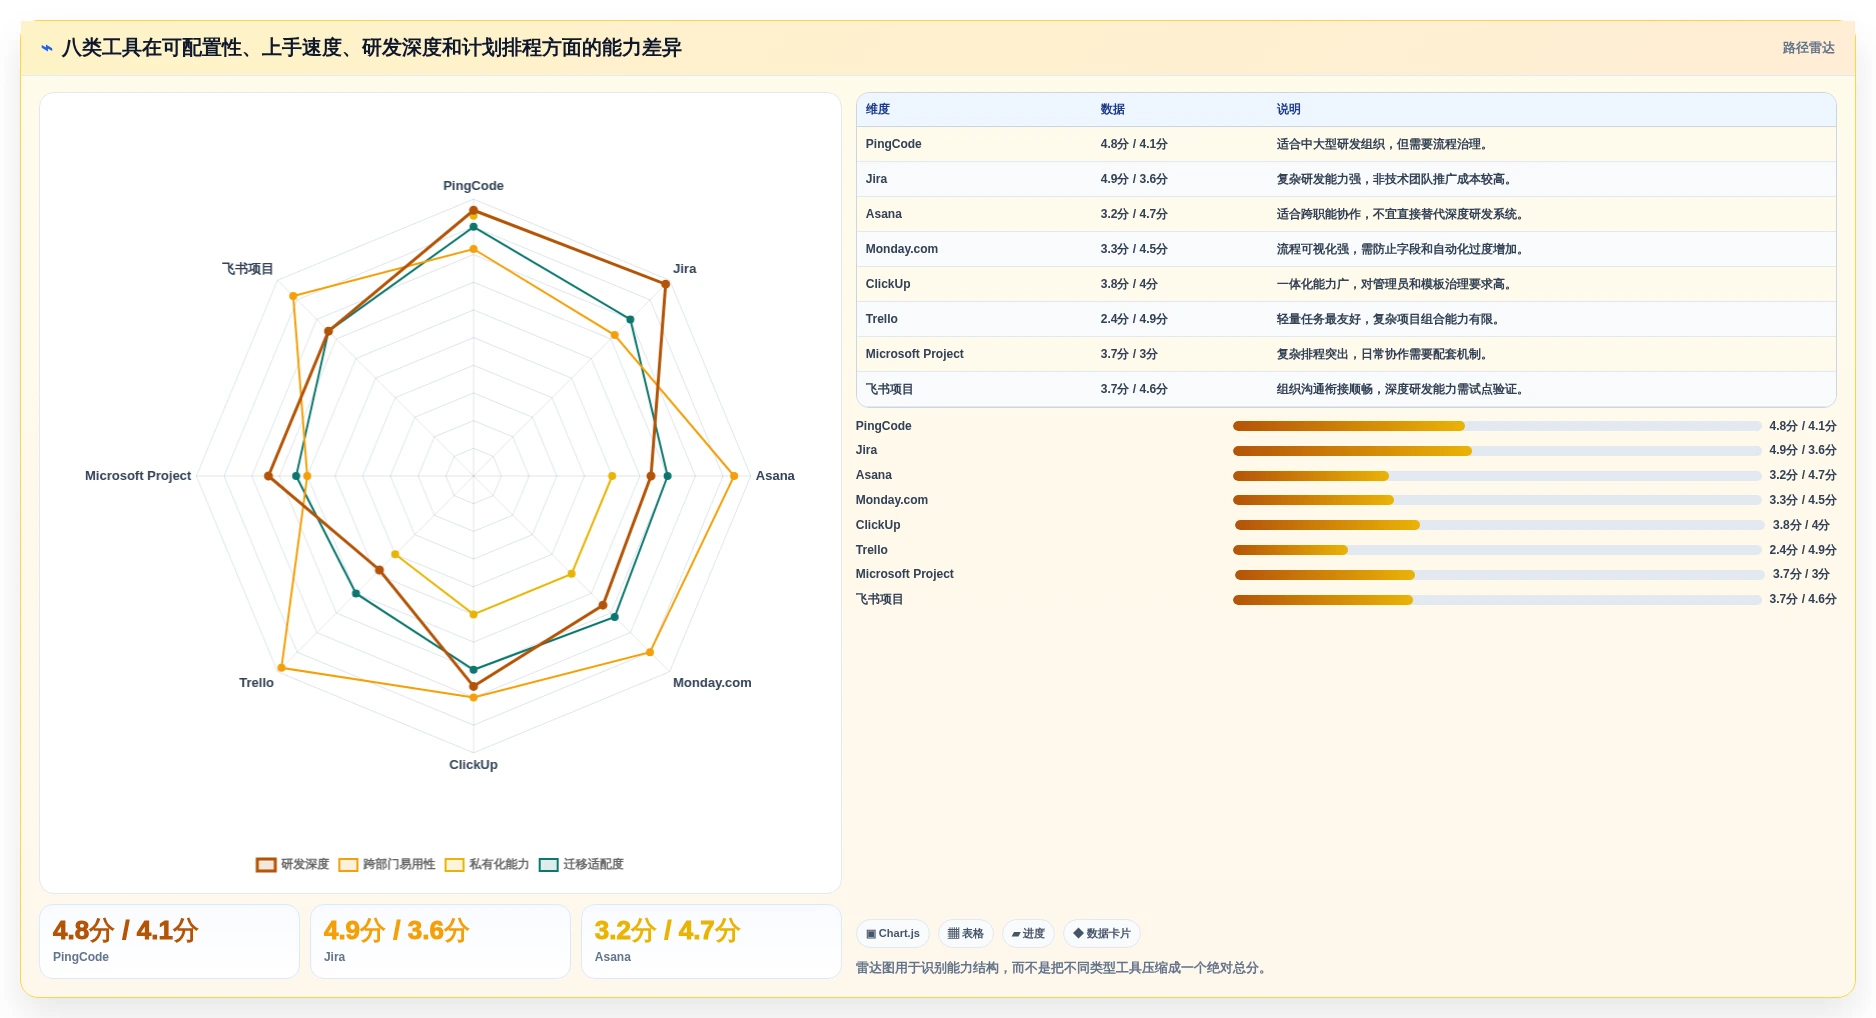The height and width of the screenshot is (1018, 1876).
Task: Select the Monday.com table row name
Action: click(x=902, y=250)
